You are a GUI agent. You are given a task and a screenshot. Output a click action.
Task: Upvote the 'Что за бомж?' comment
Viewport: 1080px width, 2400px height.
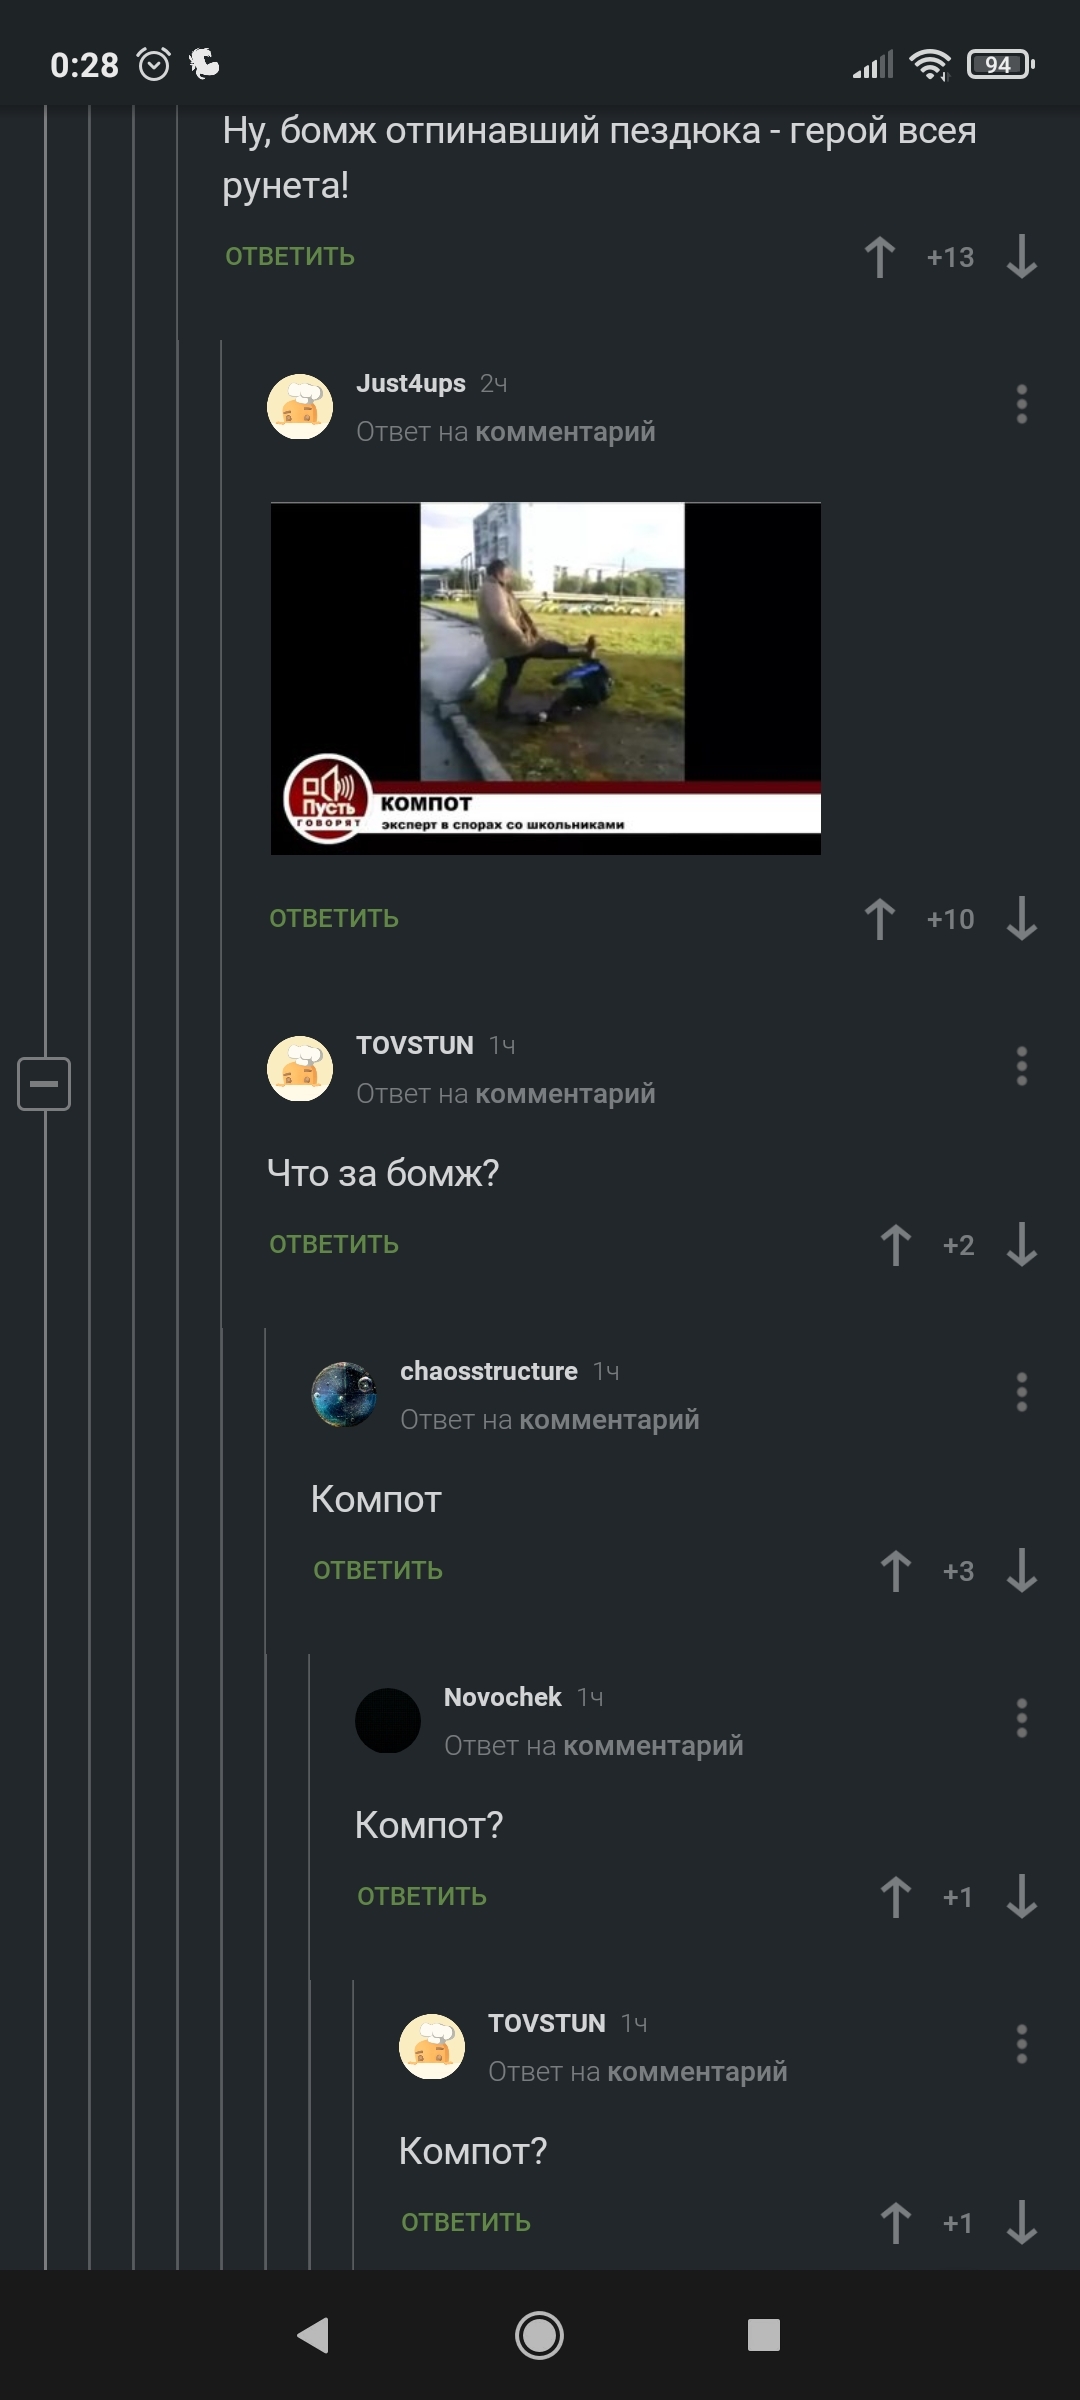pos(896,1245)
